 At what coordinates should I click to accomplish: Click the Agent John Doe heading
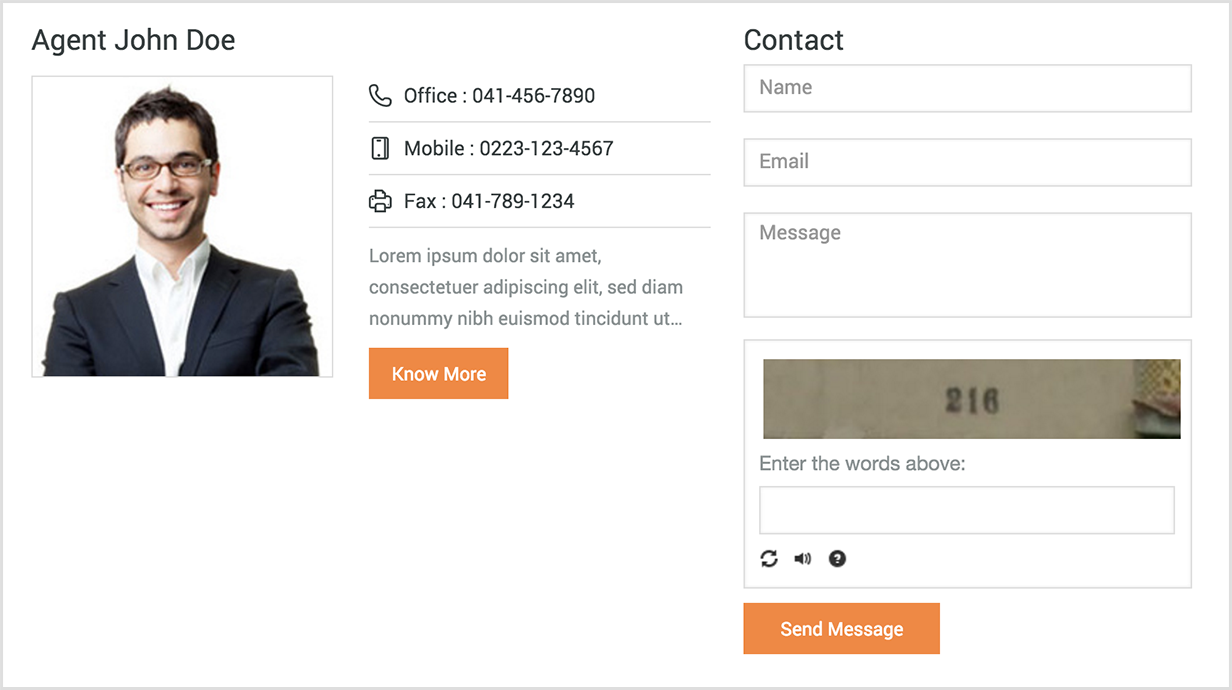point(134,40)
